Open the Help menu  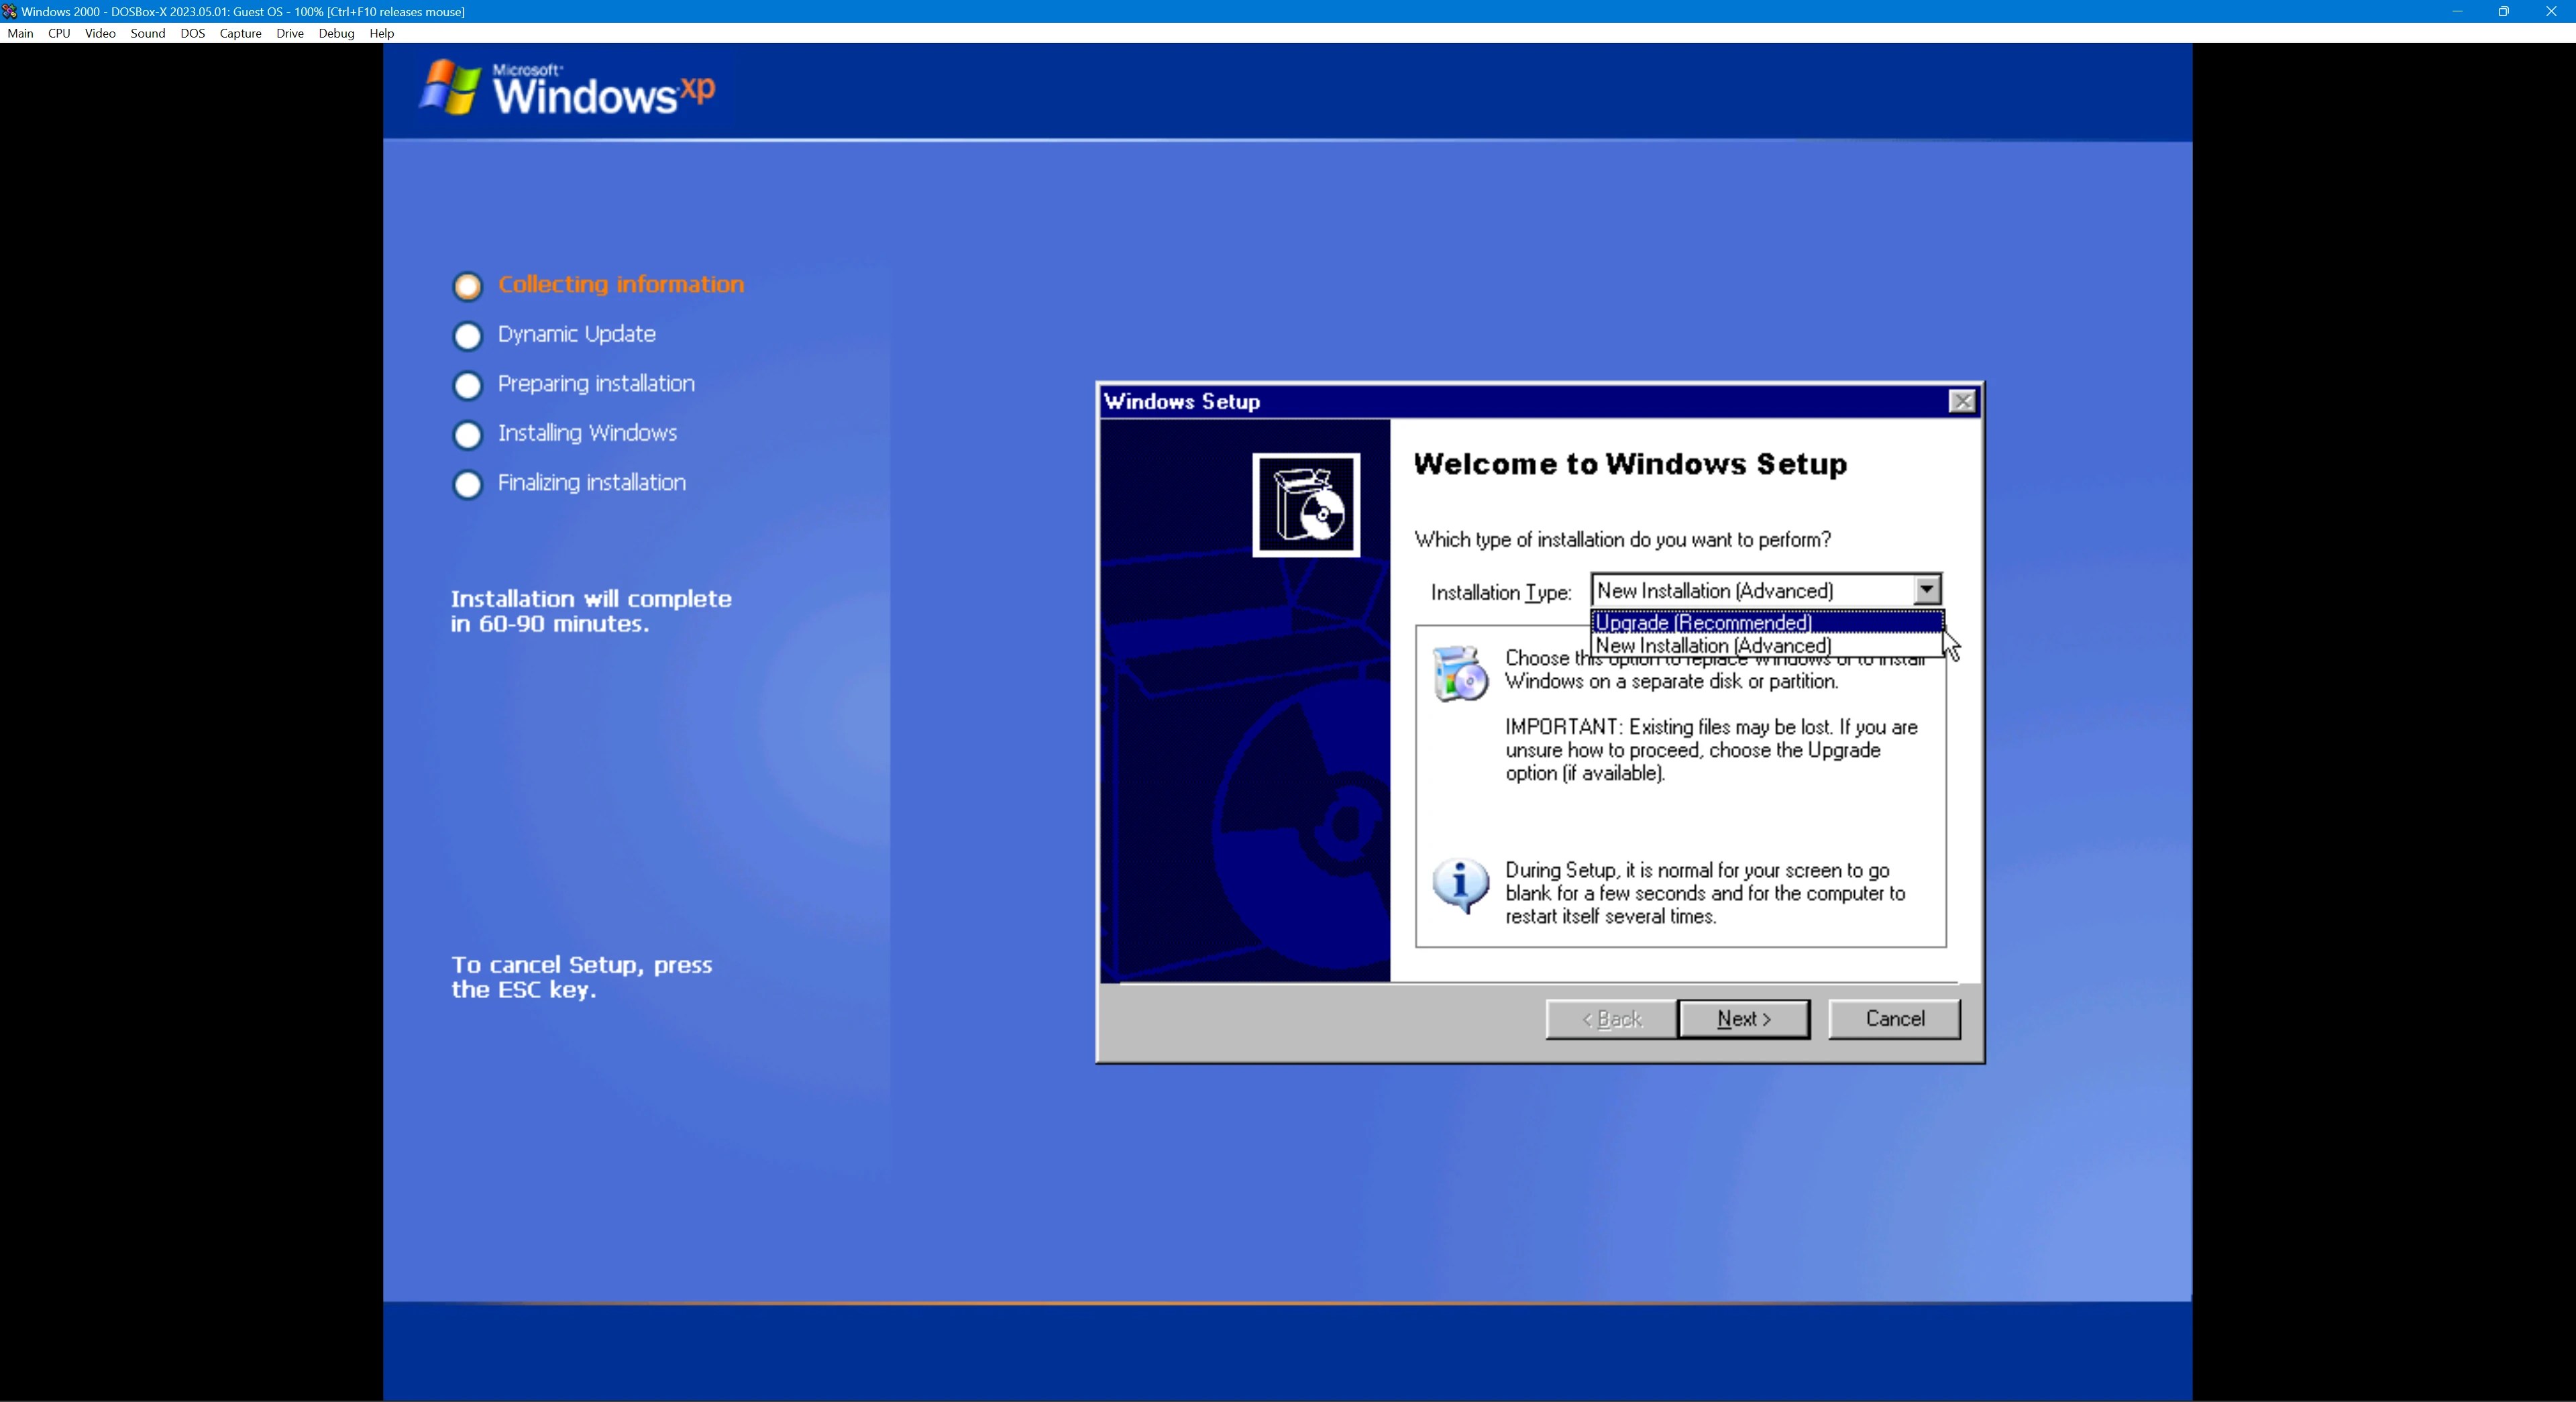(381, 33)
